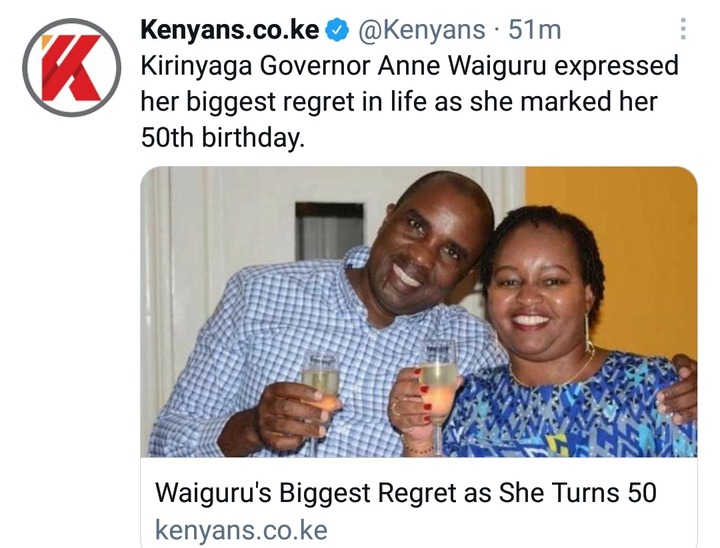The image size is (720, 548).
Task: Open the tweet via the 51m timestamp
Action: coord(534,30)
